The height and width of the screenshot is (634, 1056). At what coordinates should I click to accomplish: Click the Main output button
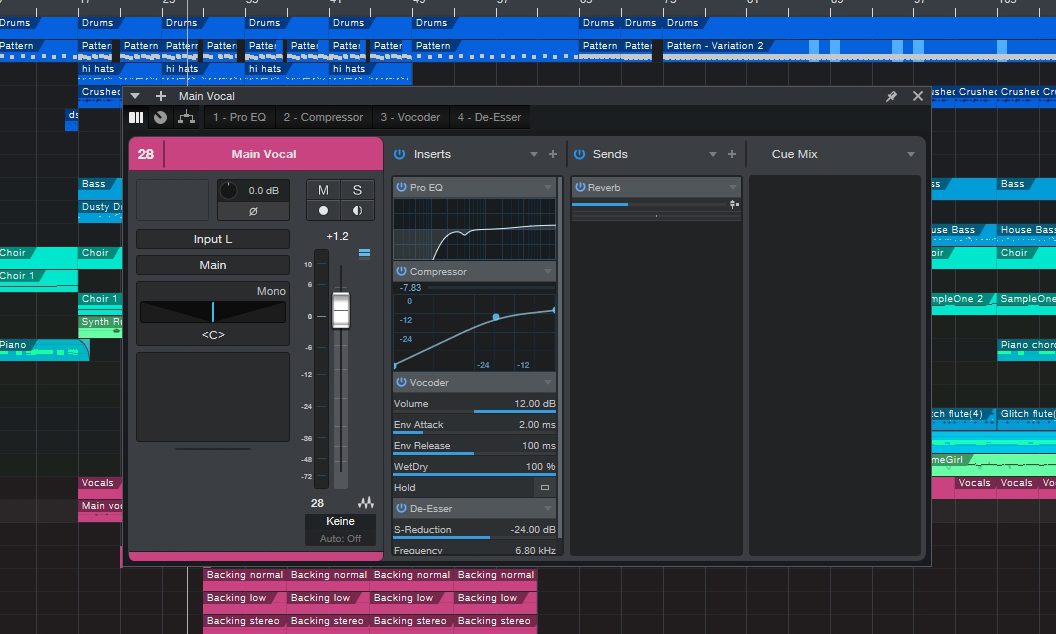[x=212, y=264]
